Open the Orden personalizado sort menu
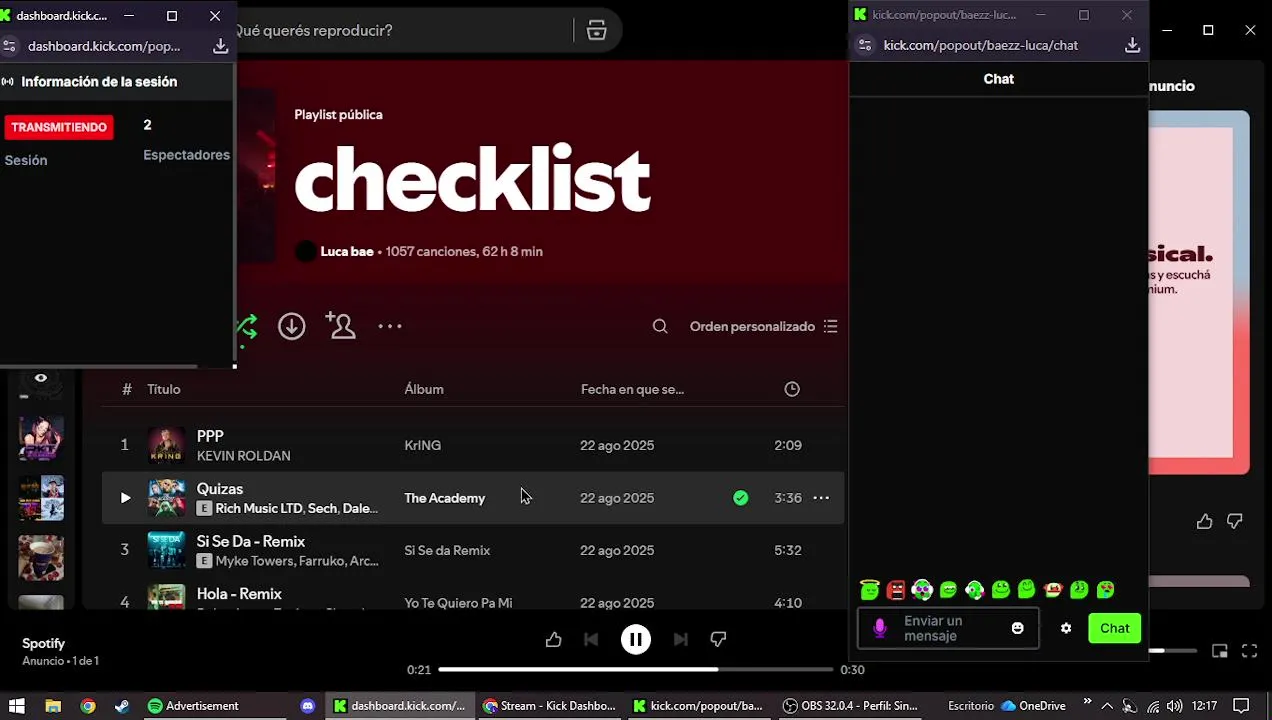 (x=763, y=326)
